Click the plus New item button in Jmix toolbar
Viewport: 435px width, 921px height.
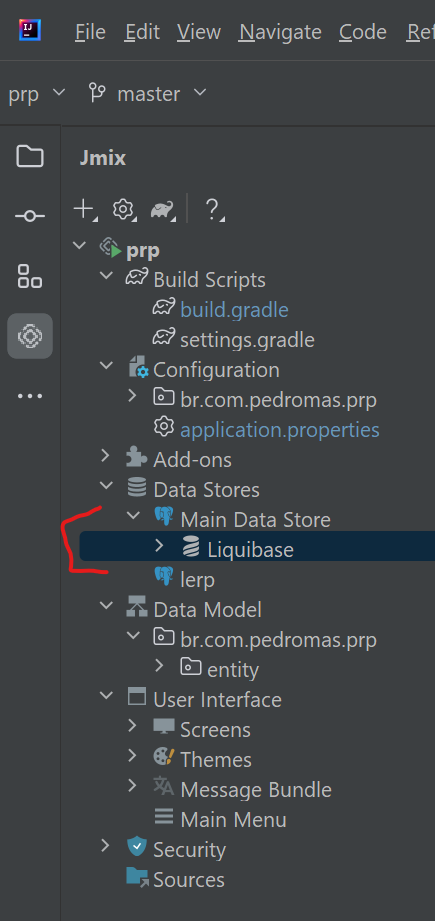85,209
